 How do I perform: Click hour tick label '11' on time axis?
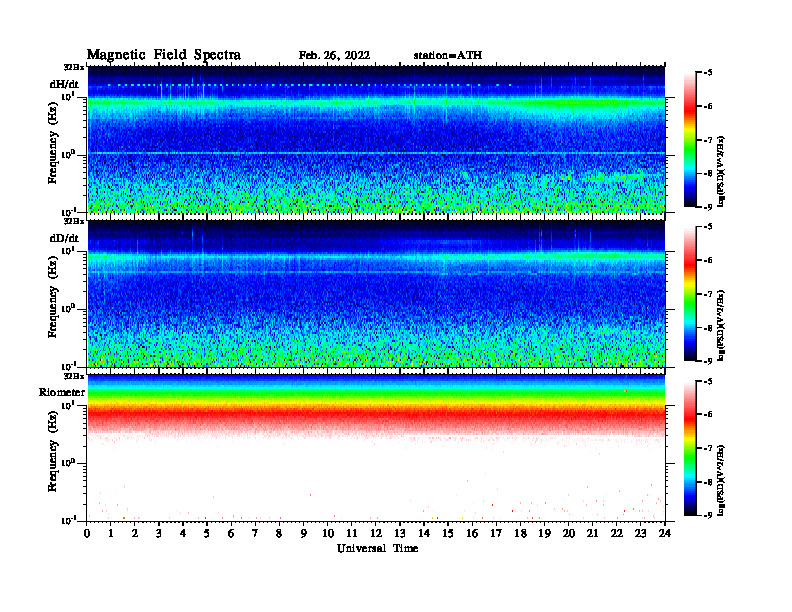352,533
